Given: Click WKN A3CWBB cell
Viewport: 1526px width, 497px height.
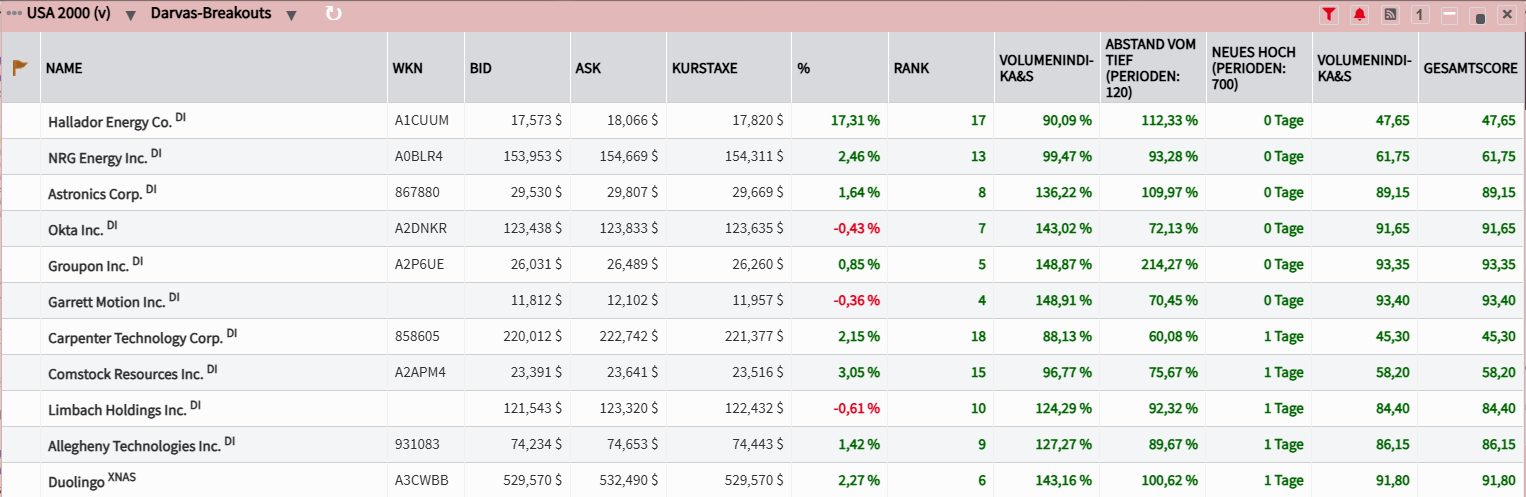Looking at the screenshot, I should (421, 481).
